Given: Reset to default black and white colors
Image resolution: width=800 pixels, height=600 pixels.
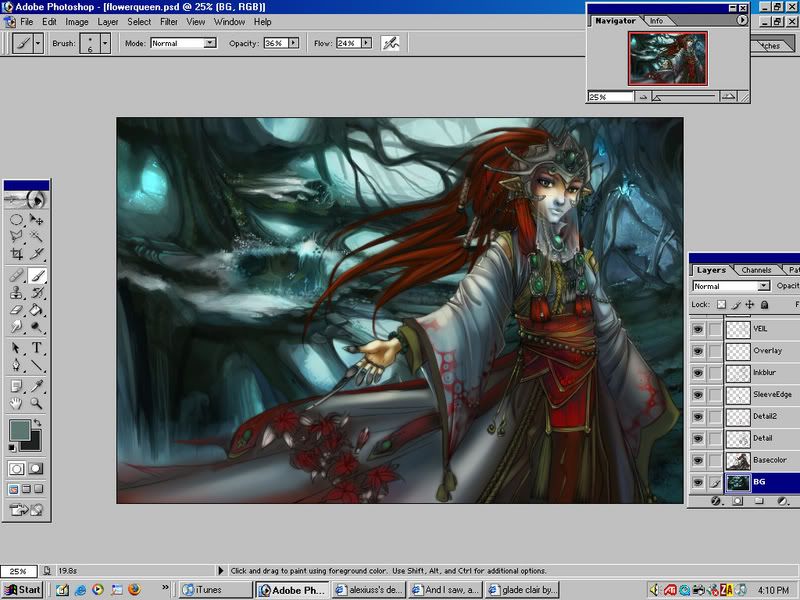Looking at the screenshot, I should [x=12, y=448].
